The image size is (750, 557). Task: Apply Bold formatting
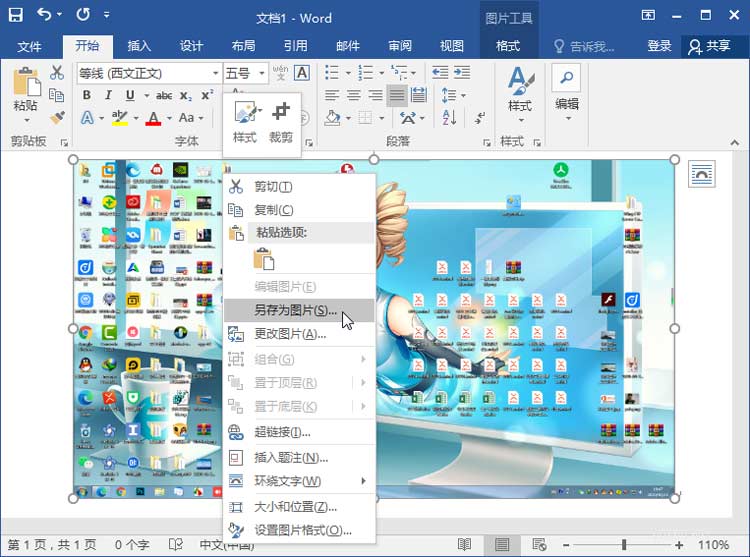[87, 95]
